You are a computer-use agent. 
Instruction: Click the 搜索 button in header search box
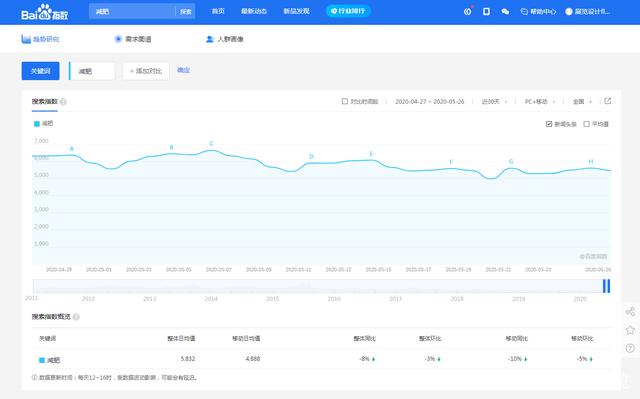click(186, 11)
